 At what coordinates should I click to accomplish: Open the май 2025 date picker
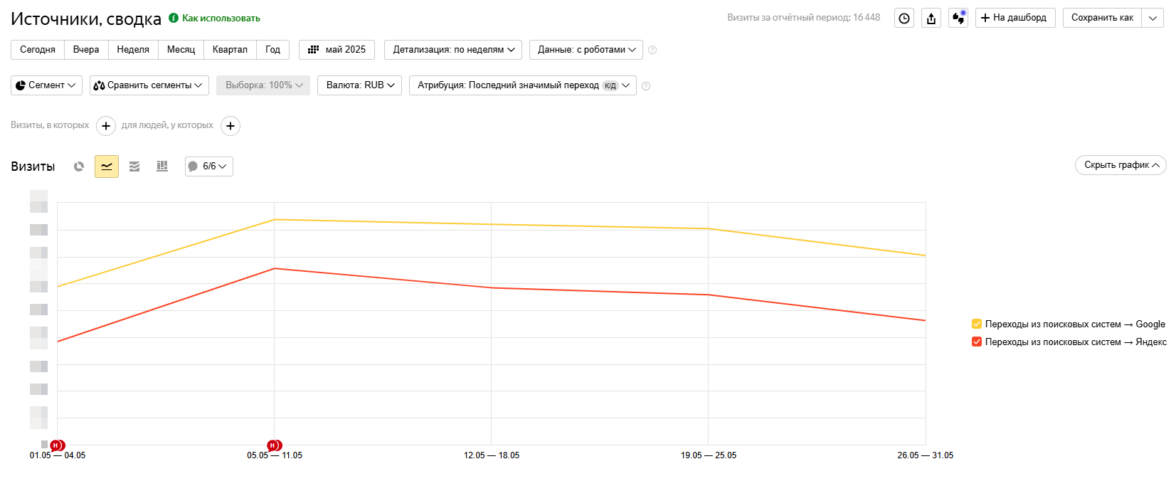pos(336,49)
